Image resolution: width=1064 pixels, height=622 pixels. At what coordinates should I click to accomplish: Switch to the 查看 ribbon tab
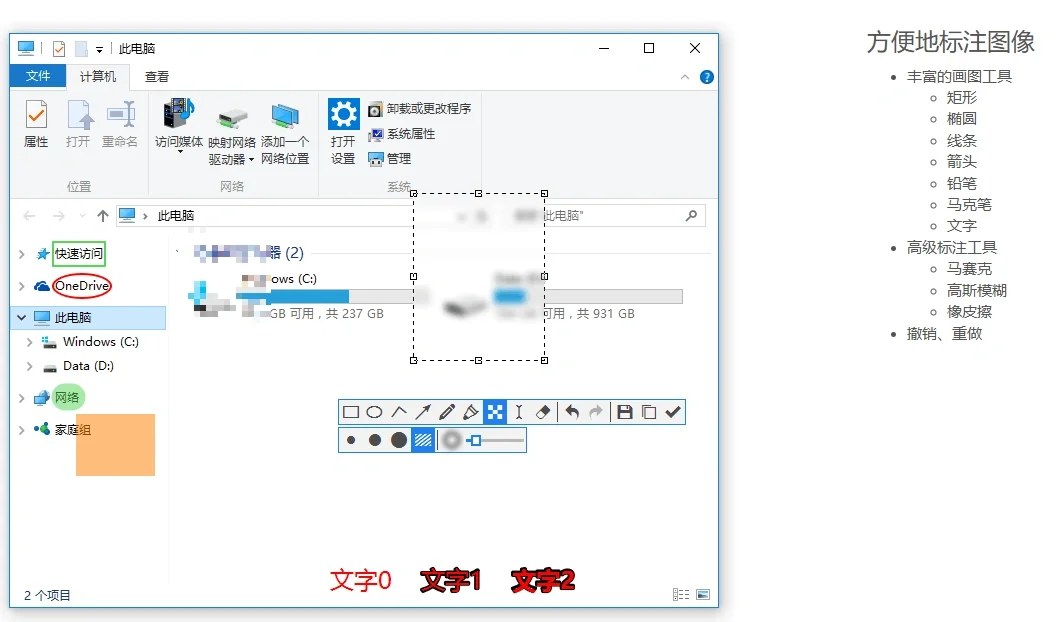coord(155,75)
